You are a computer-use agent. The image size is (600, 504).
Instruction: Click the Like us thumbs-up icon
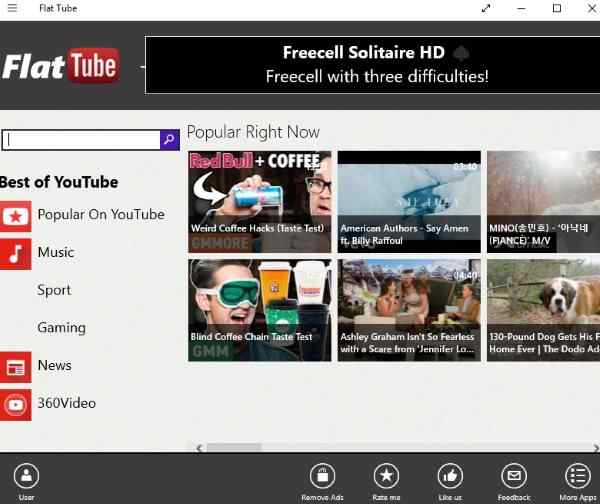pos(450,476)
